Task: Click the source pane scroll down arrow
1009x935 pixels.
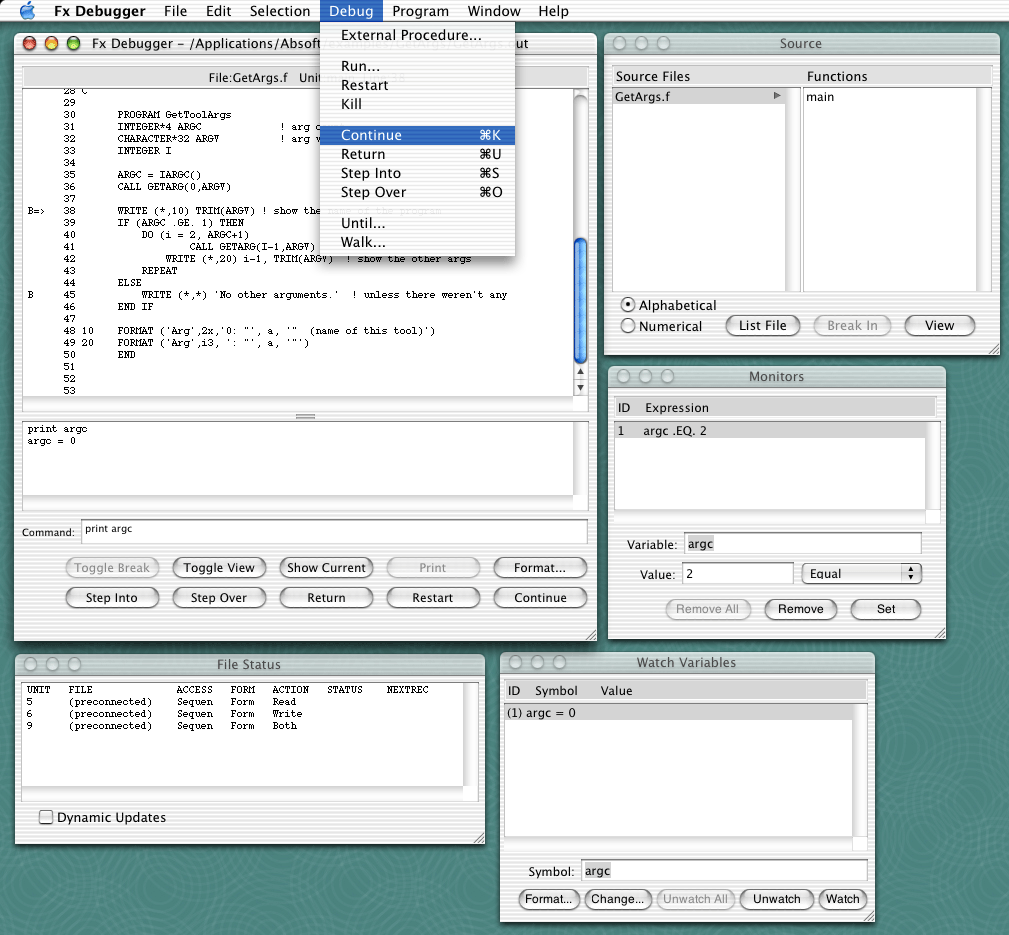Action: point(580,387)
